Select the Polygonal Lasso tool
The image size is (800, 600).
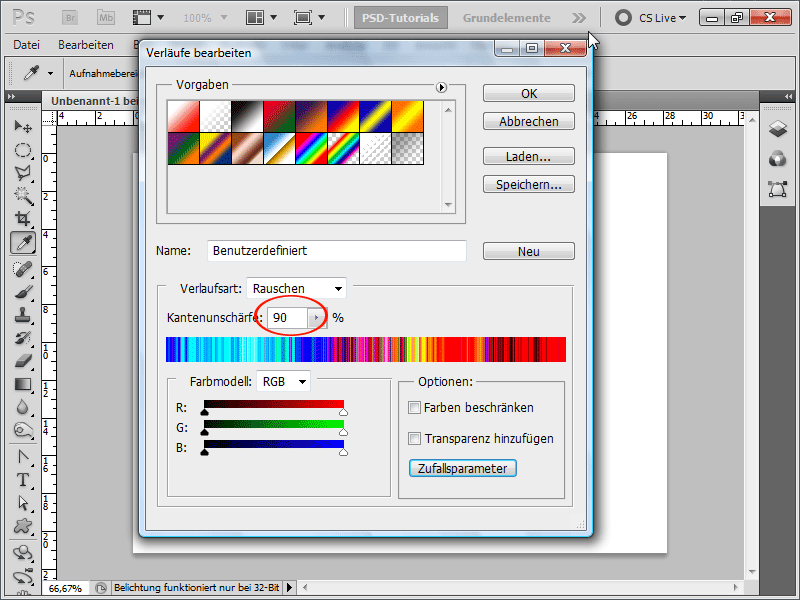pyautogui.click(x=23, y=173)
